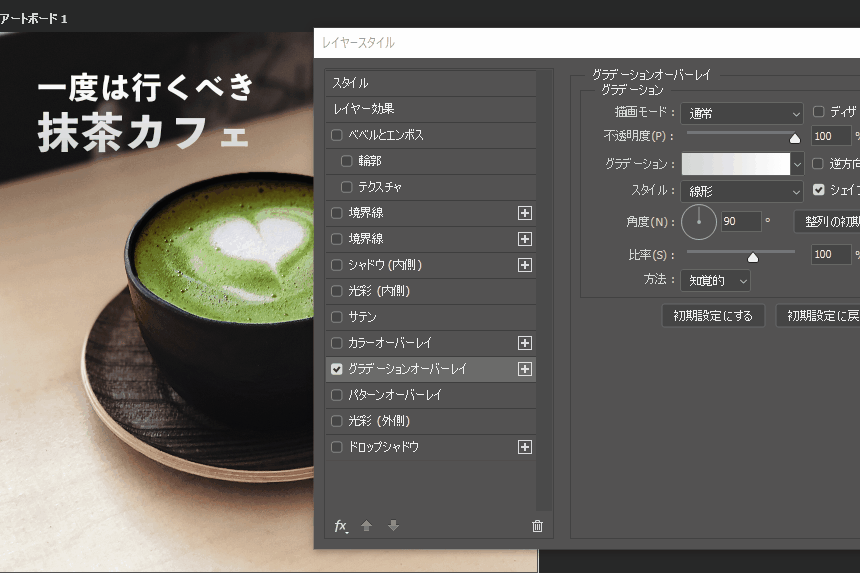Click the 角度 value field showing 90
The width and height of the screenshot is (860, 573).
[741, 222]
